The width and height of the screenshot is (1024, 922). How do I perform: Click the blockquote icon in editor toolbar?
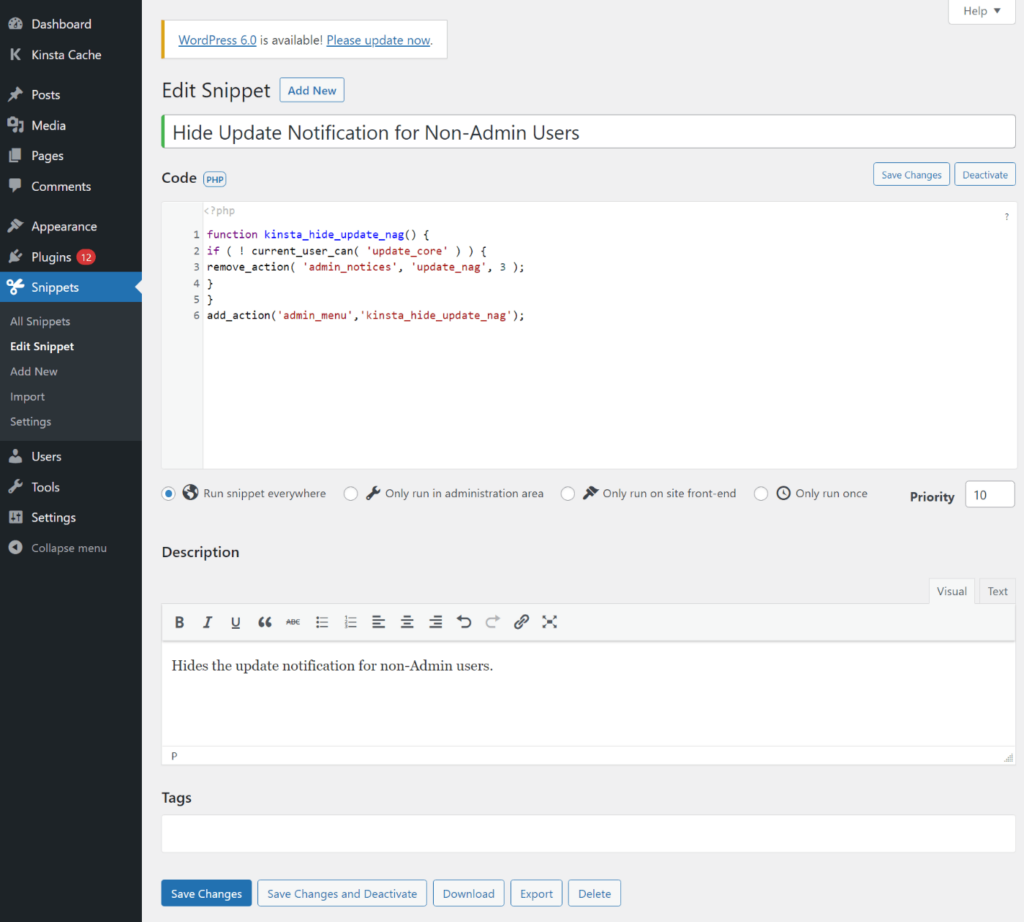pyautogui.click(x=265, y=622)
